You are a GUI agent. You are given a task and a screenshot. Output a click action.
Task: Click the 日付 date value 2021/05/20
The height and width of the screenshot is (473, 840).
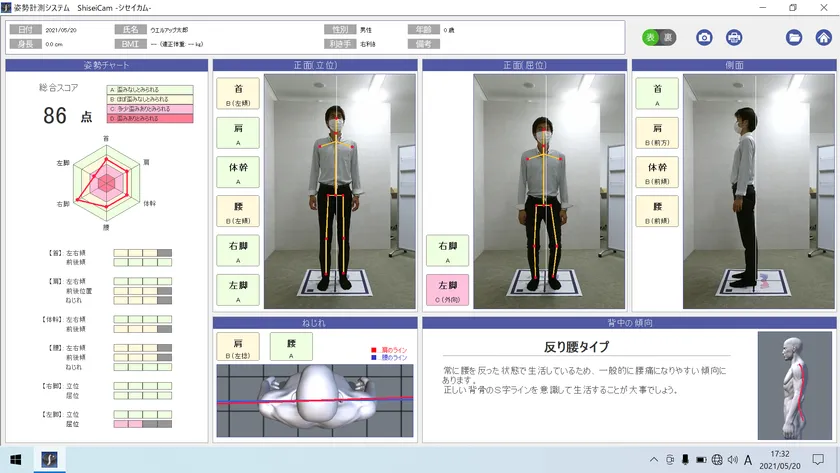pyautogui.click(x=61, y=30)
